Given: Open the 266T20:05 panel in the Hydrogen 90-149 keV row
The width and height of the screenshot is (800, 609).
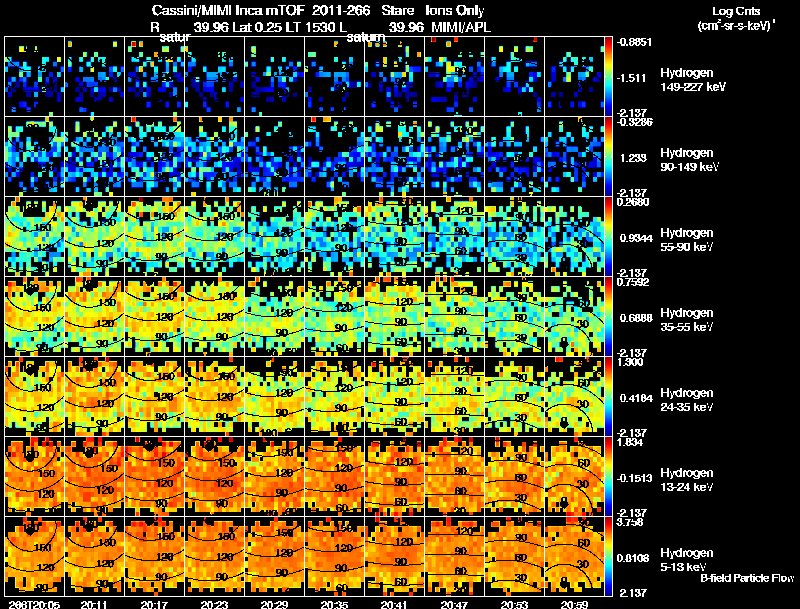Looking at the screenshot, I should [34, 157].
